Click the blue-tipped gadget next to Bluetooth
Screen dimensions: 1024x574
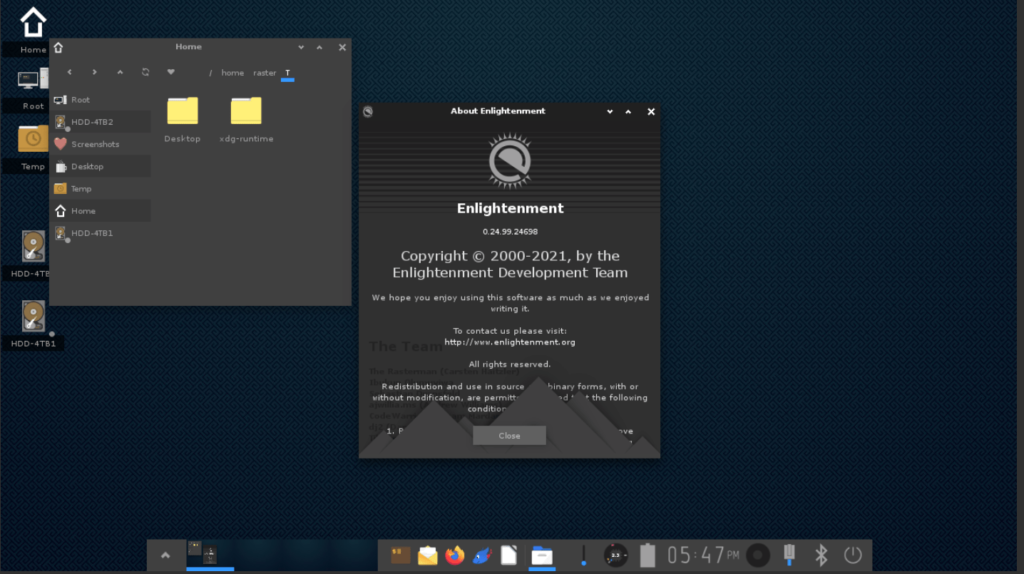click(790, 555)
